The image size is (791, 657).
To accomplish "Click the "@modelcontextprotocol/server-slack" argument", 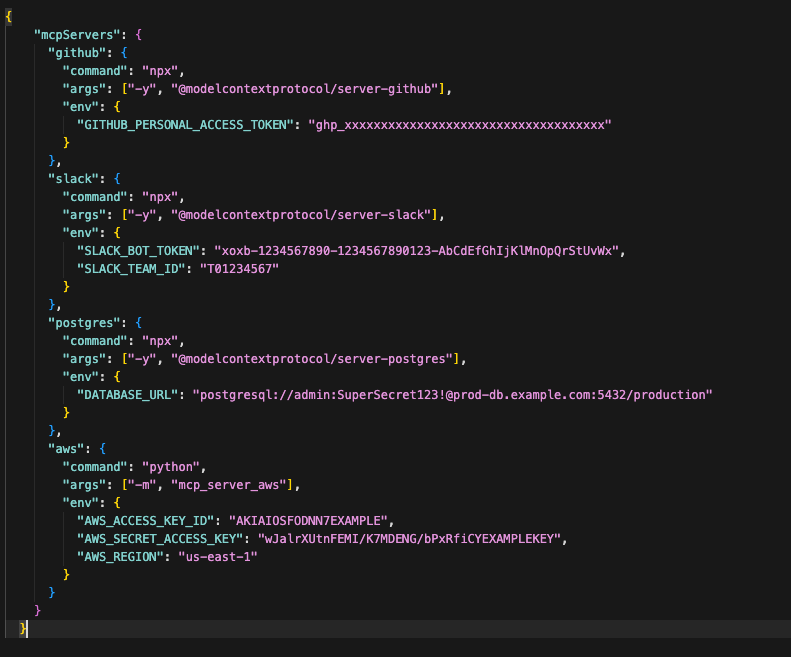I will (305, 214).
